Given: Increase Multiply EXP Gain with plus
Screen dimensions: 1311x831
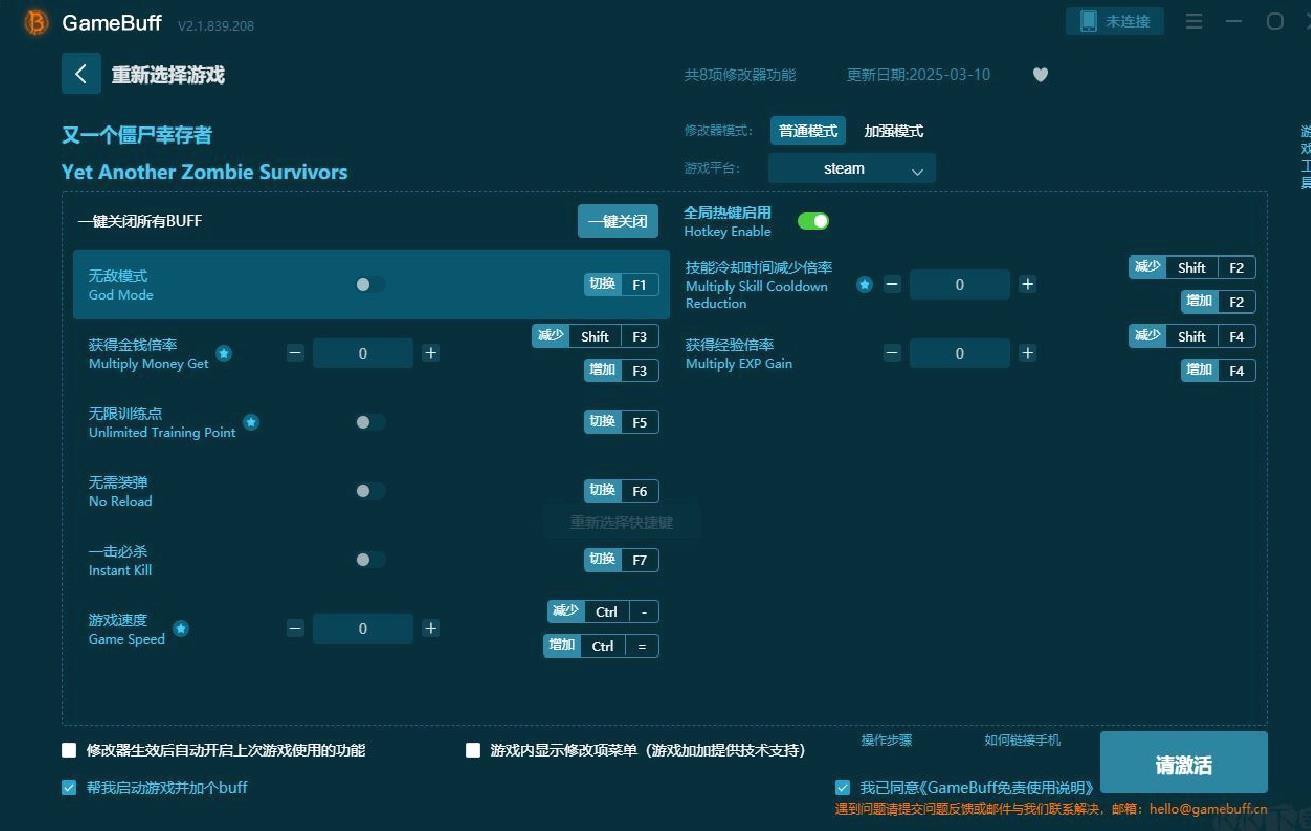Looking at the screenshot, I should point(1027,353).
